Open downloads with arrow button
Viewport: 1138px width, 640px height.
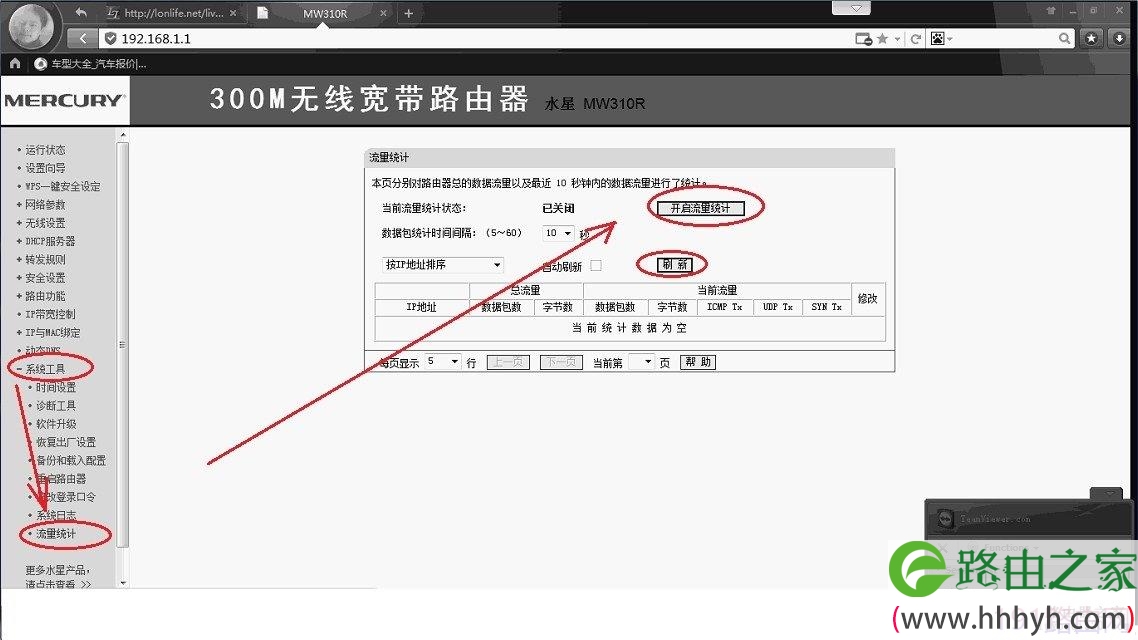pyautogui.click(x=1120, y=38)
